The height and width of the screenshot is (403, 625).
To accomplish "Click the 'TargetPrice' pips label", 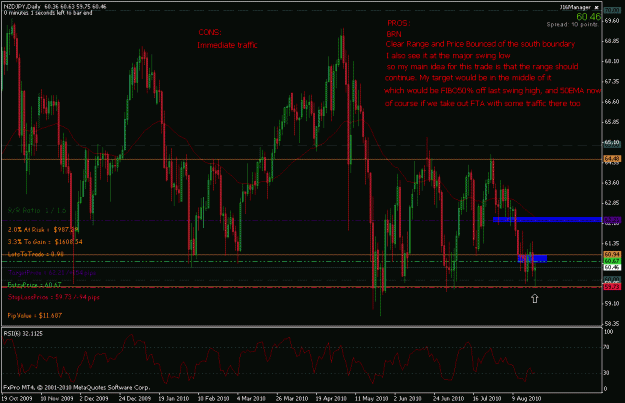I will tap(52, 273).
